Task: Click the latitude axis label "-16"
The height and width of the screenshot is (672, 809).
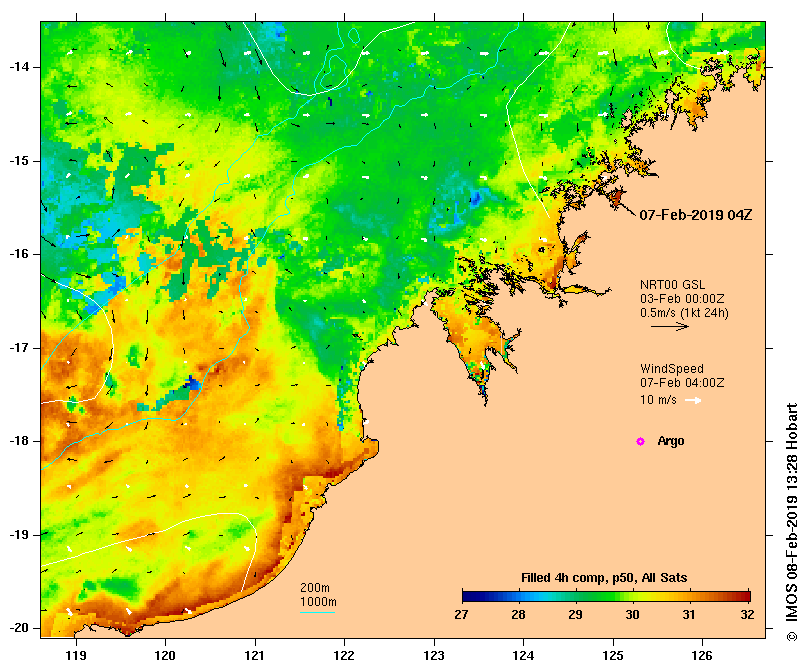Action: coord(19,254)
